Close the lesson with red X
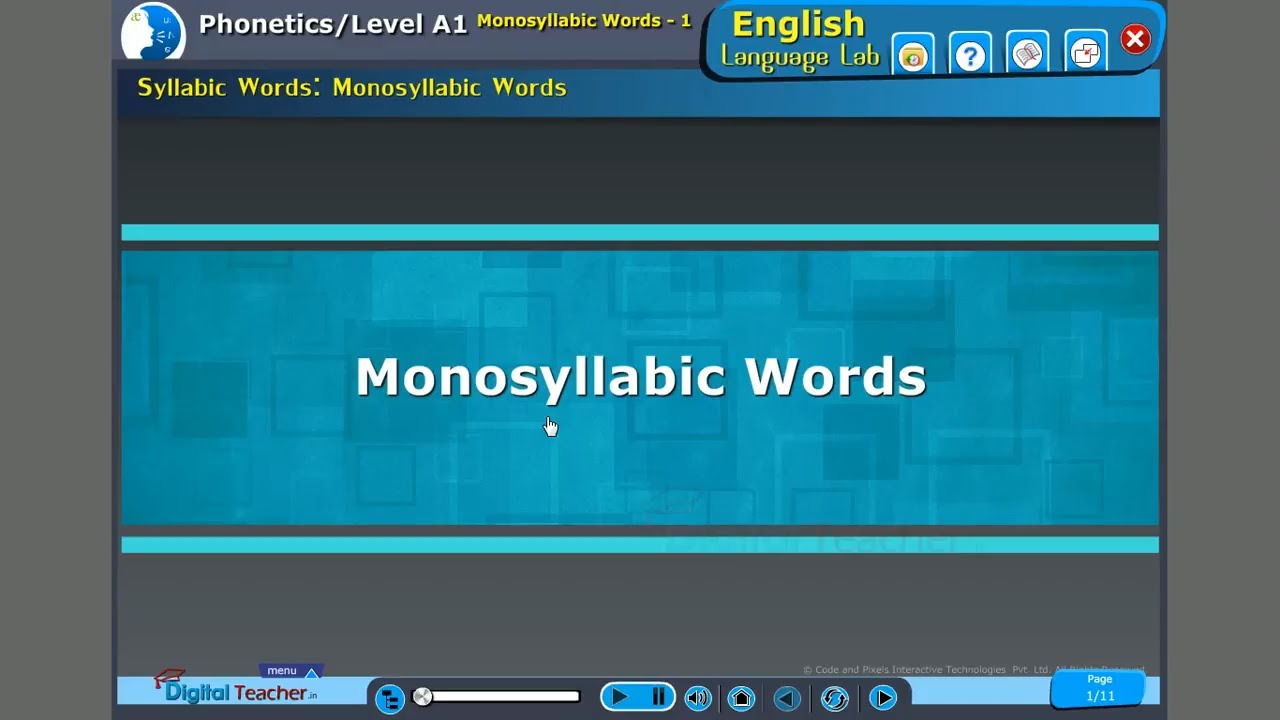The height and width of the screenshot is (720, 1280). click(x=1134, y=39)
